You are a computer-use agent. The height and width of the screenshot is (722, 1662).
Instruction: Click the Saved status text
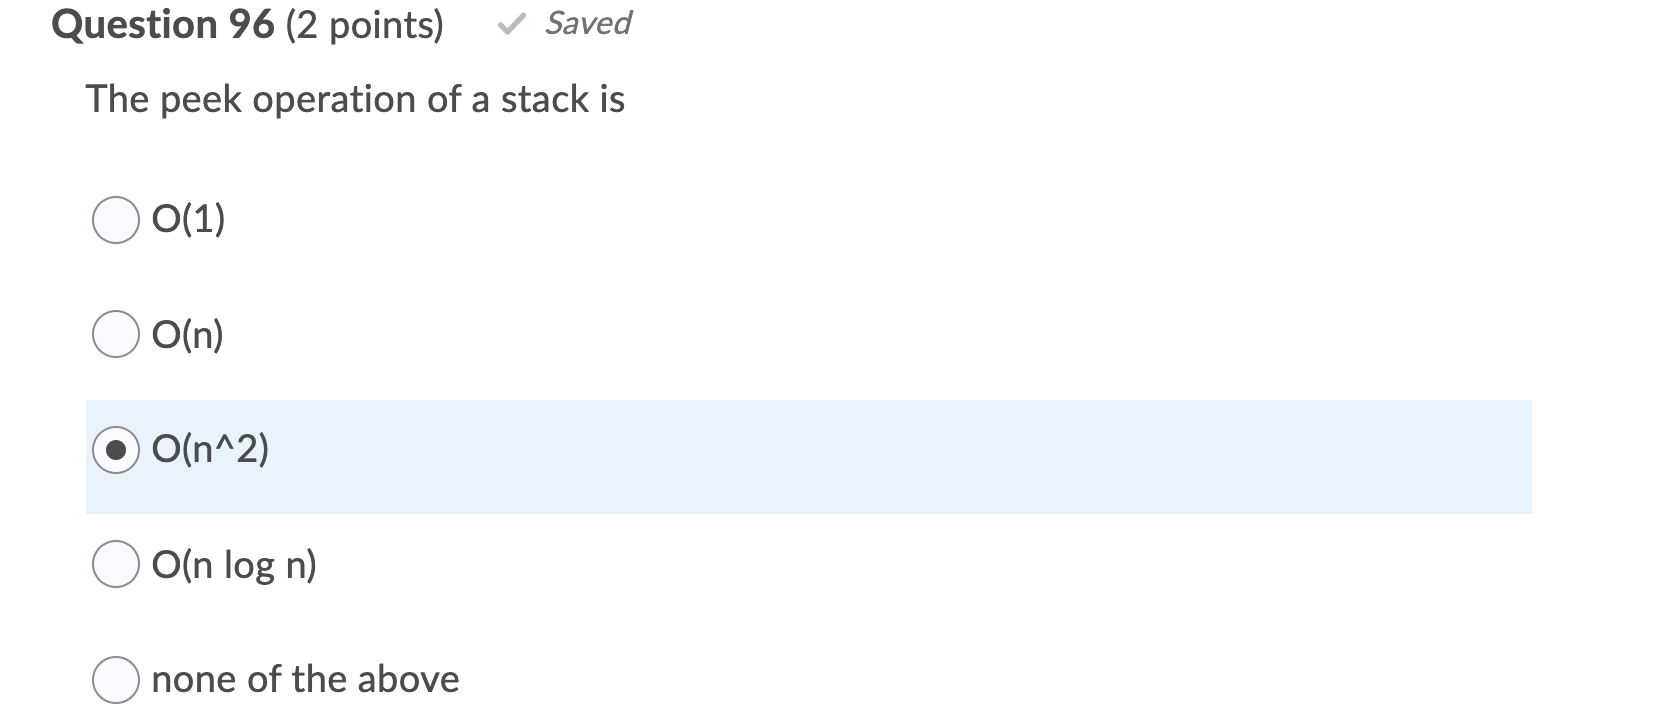pos(585,23)
